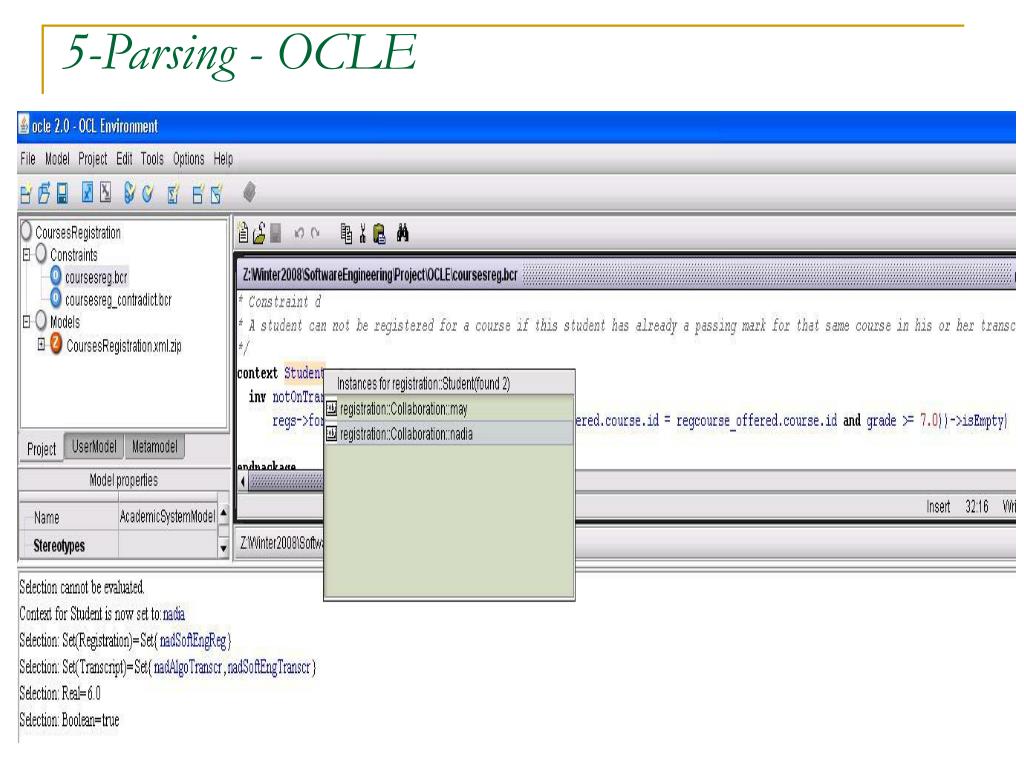Open the File menu
The height and width of the screenshot is (768, 1024).
tap(27, 159)
